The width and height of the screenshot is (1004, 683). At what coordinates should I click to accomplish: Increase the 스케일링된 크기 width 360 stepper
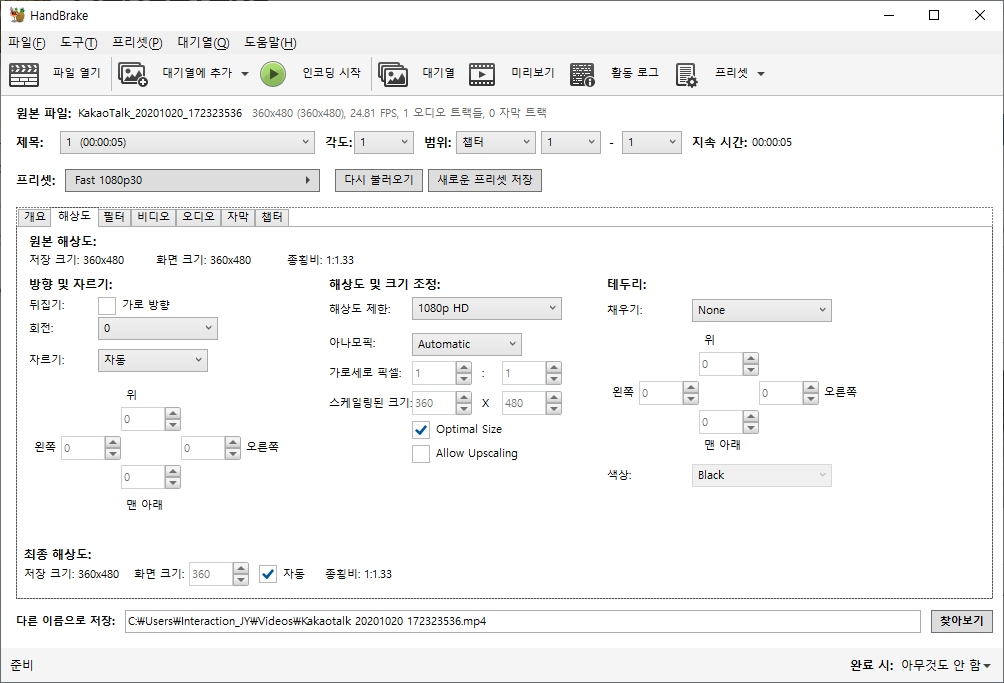464,398
